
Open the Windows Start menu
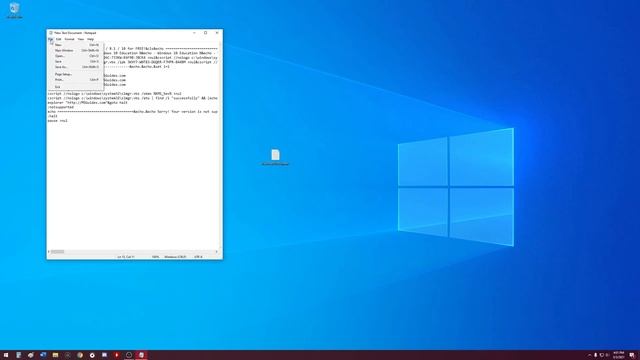6,355
